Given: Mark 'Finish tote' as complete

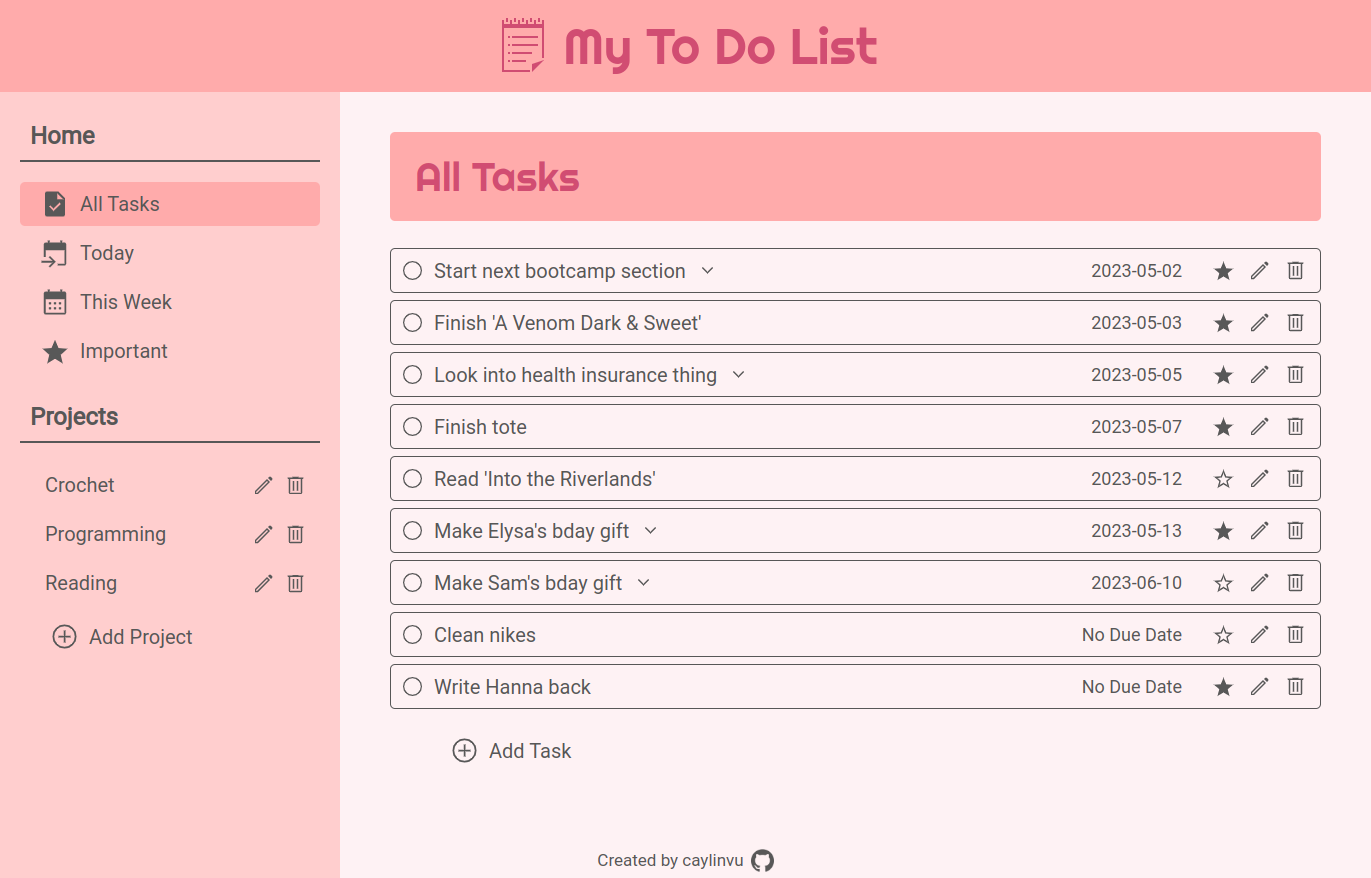Looking at the screenshot, I should [412, 427].
